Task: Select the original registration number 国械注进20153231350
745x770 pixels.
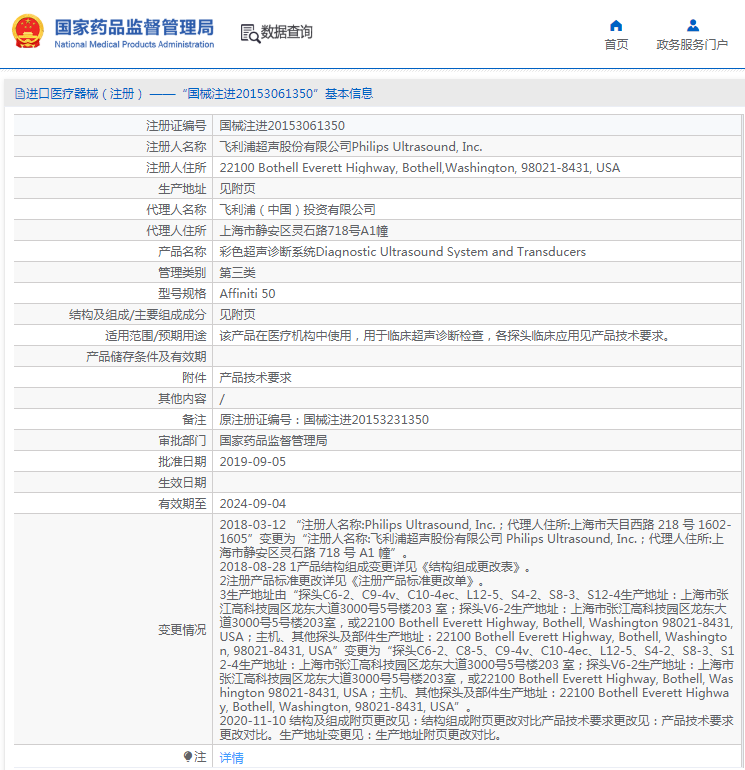Action: point(366,420)
